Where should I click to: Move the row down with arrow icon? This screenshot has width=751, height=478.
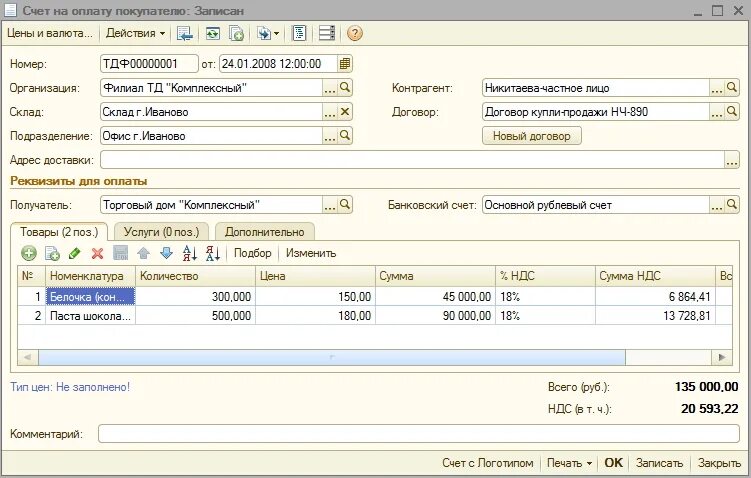click(x=166, y=253)
